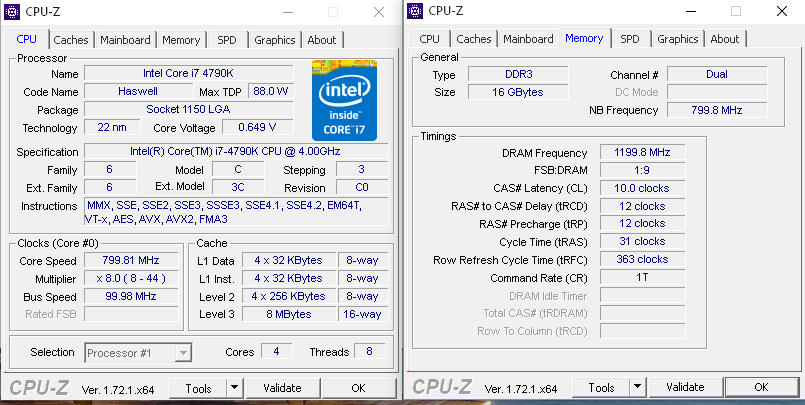The height and width of the screenshot is (405, 805).
Task: Click the Ext. Model value 3C
Action: click(238, 186)
